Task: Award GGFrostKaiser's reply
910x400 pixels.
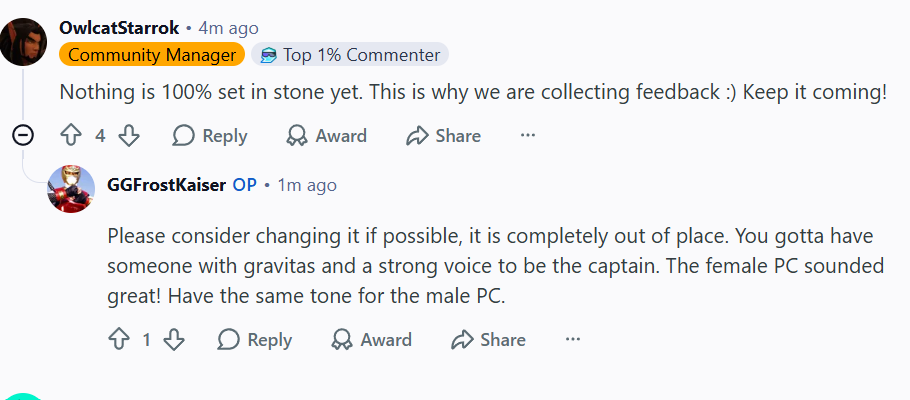Action: pos(372,340)
